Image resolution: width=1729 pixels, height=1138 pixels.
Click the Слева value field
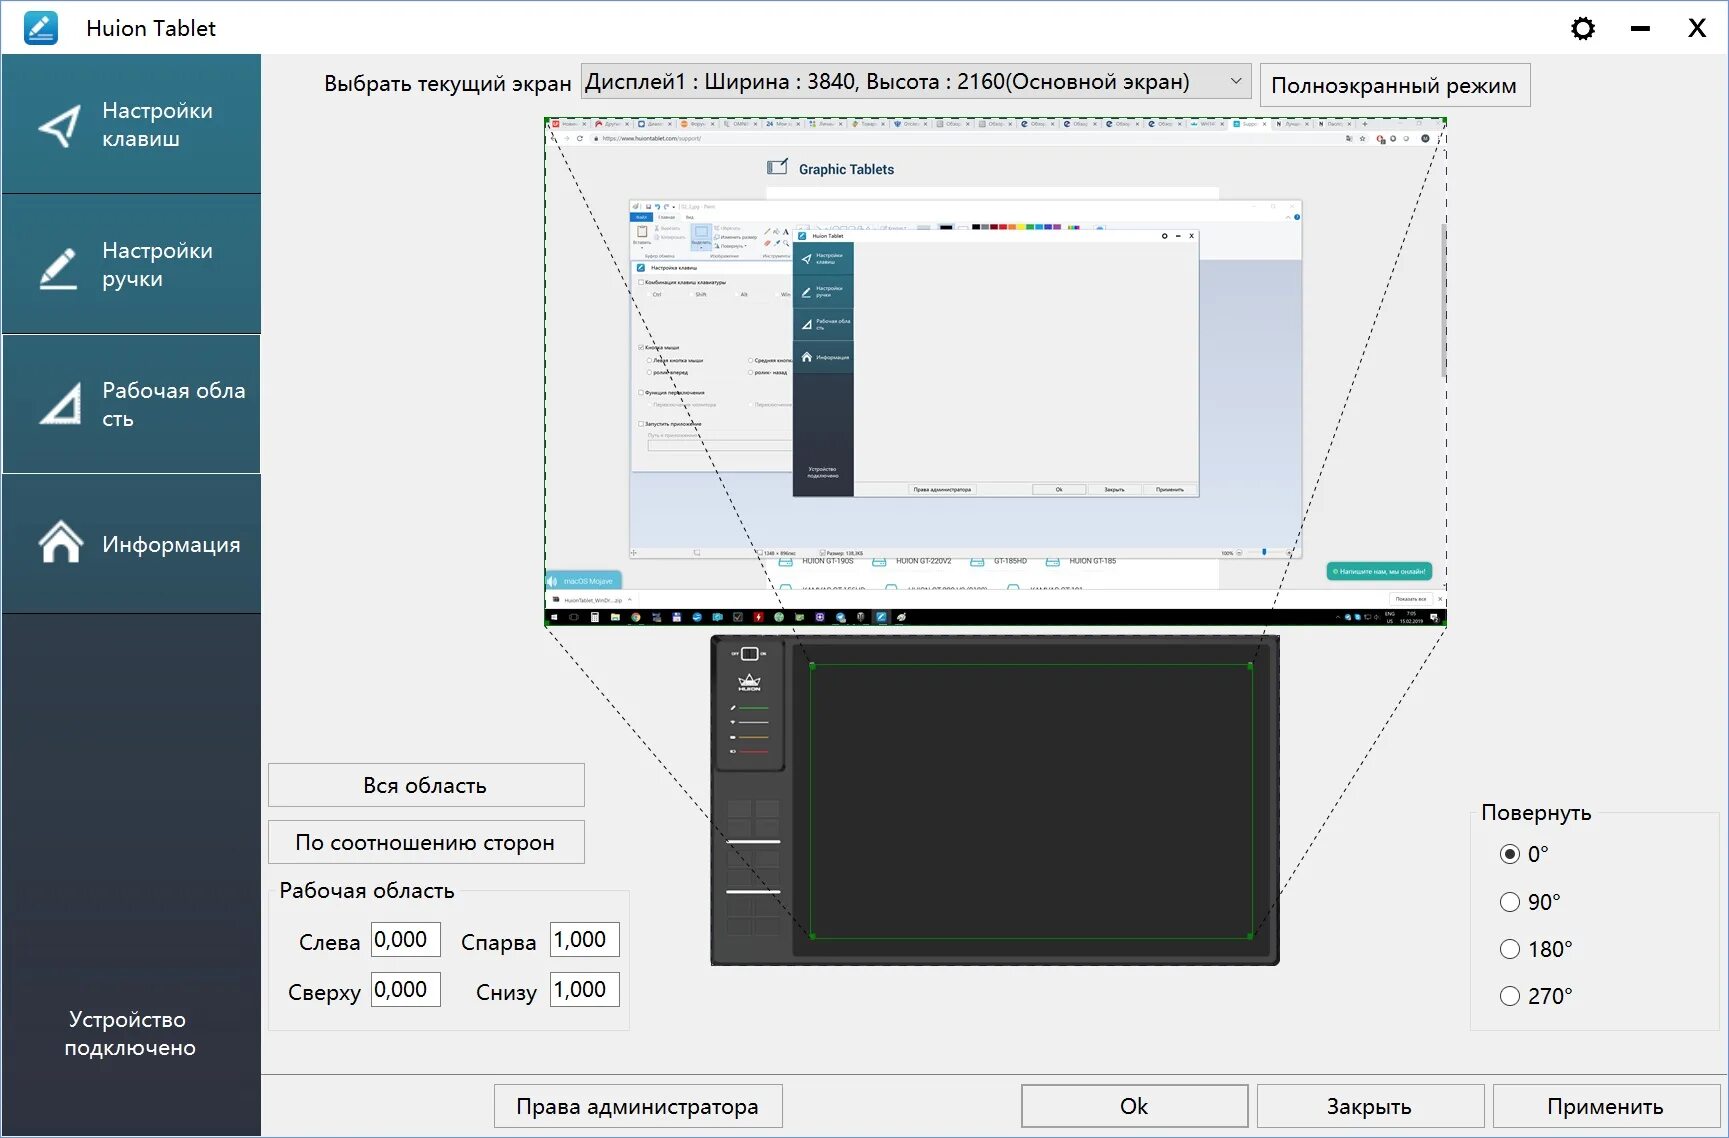tap(405, 940)
